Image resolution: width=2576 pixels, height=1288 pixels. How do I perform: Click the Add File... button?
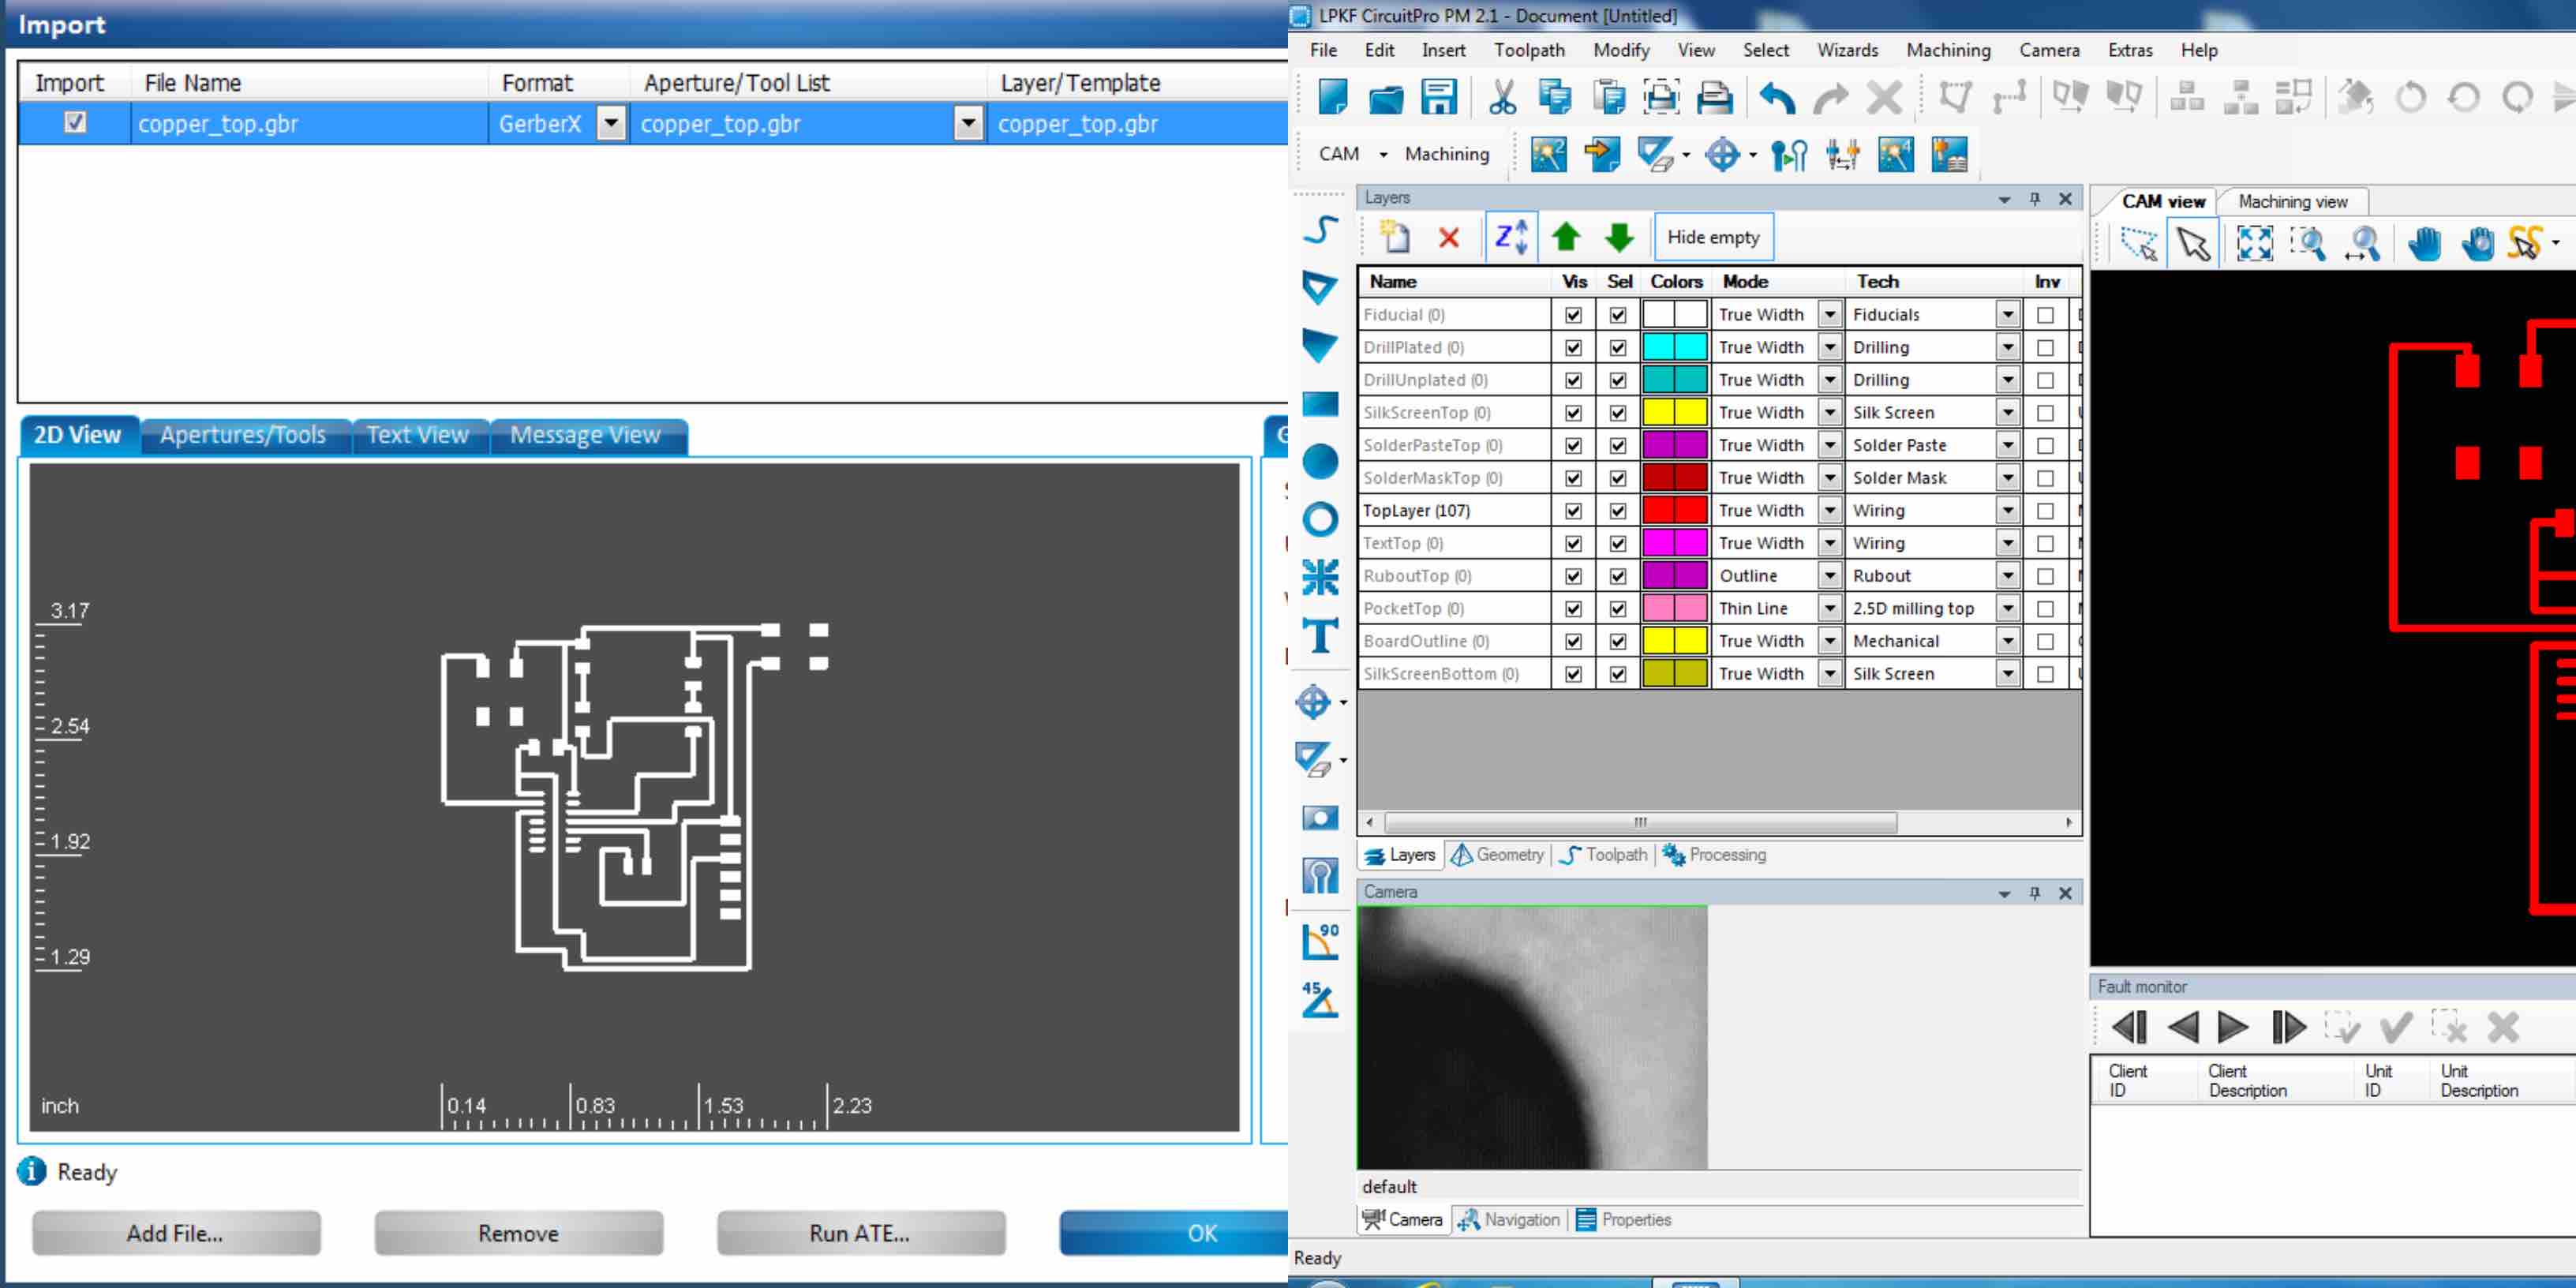176,1233
